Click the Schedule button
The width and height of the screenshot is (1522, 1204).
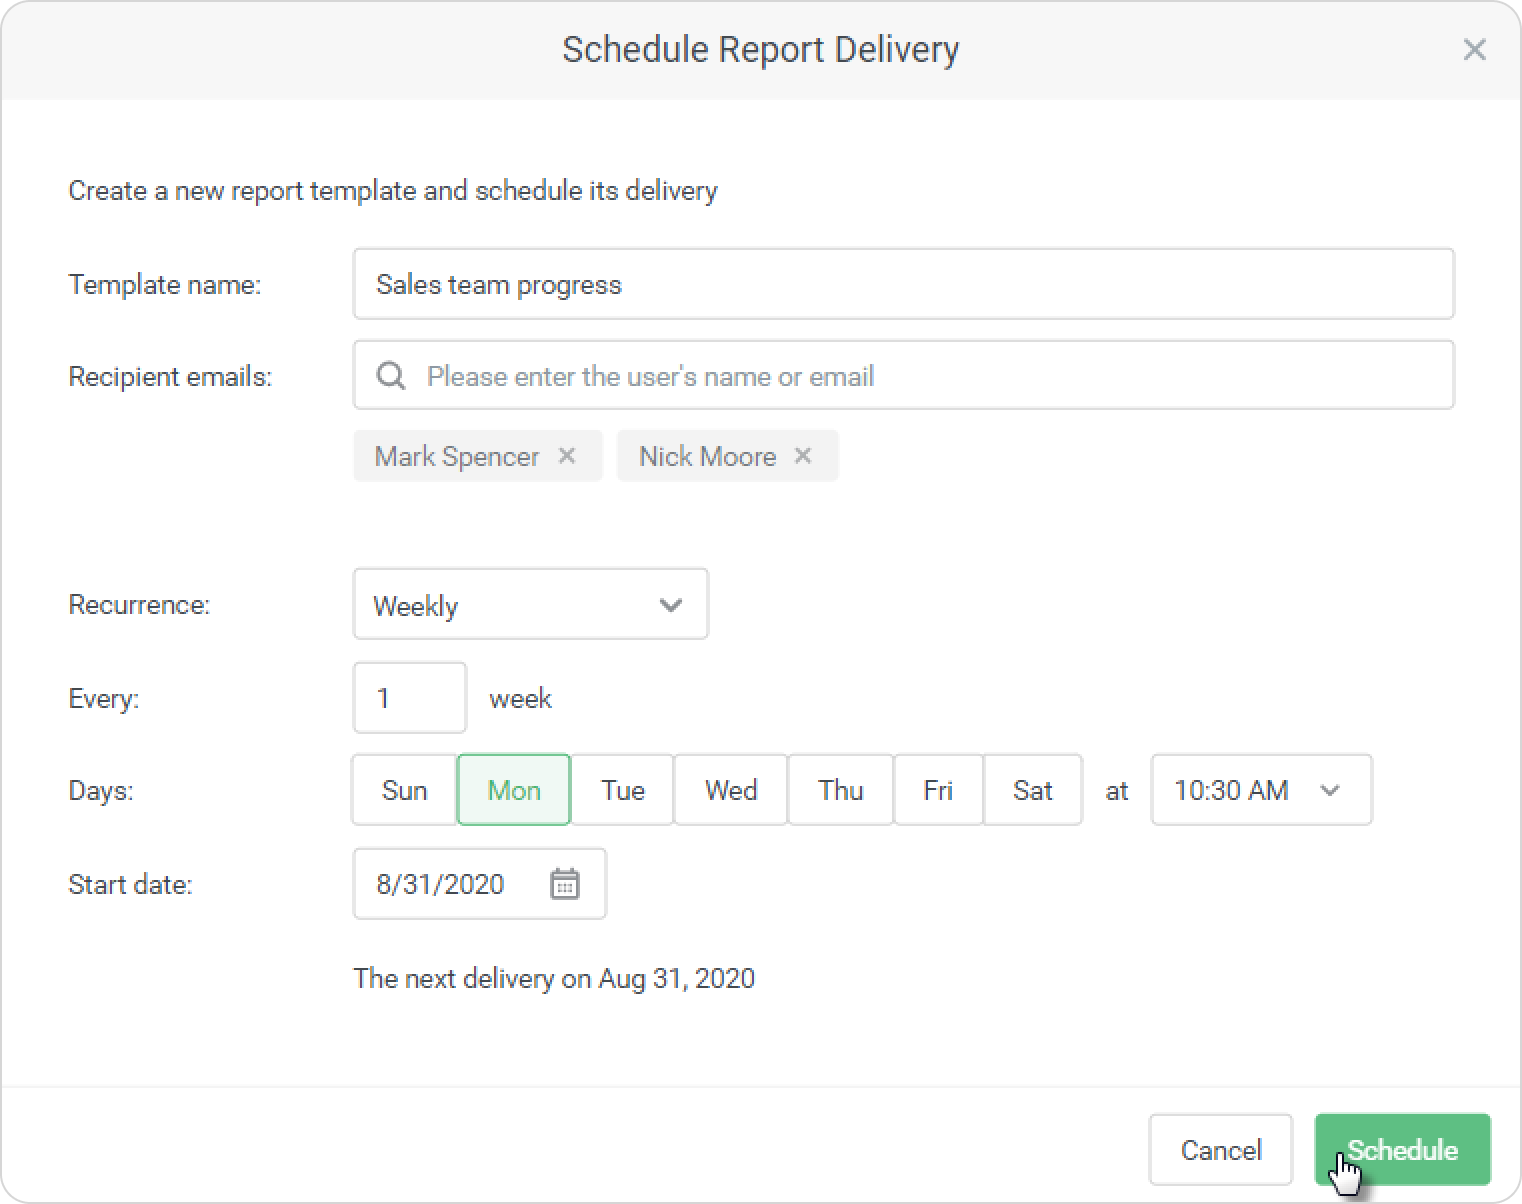coord(1402,1150)
